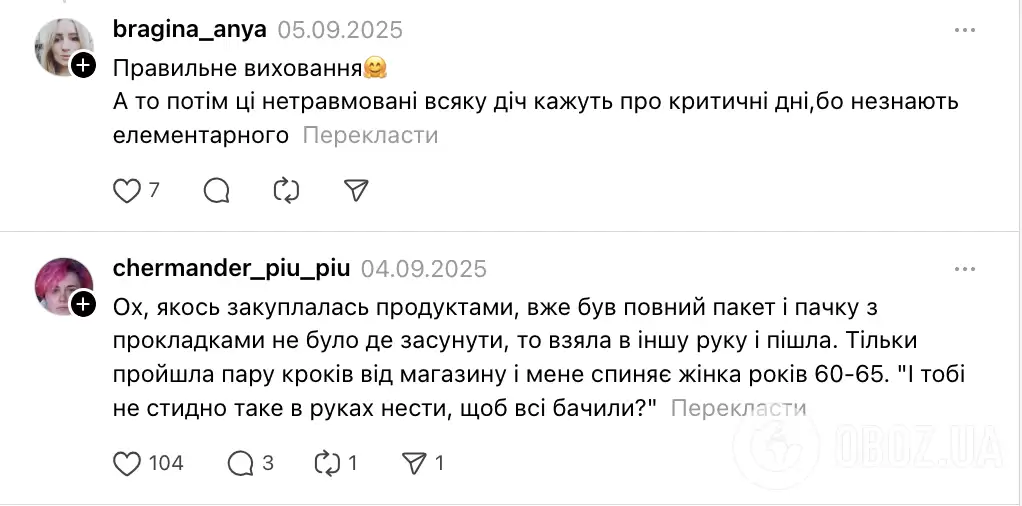
Task: Reply to bragina_anya's comment
Action: click(217, 190)
